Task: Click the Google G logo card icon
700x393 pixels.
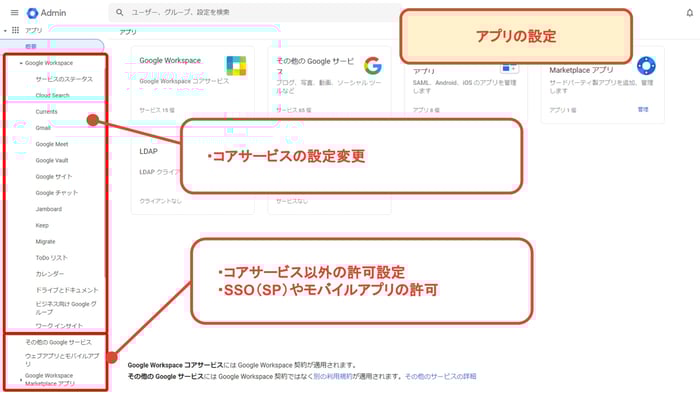Action: click(x=372, y=66)
